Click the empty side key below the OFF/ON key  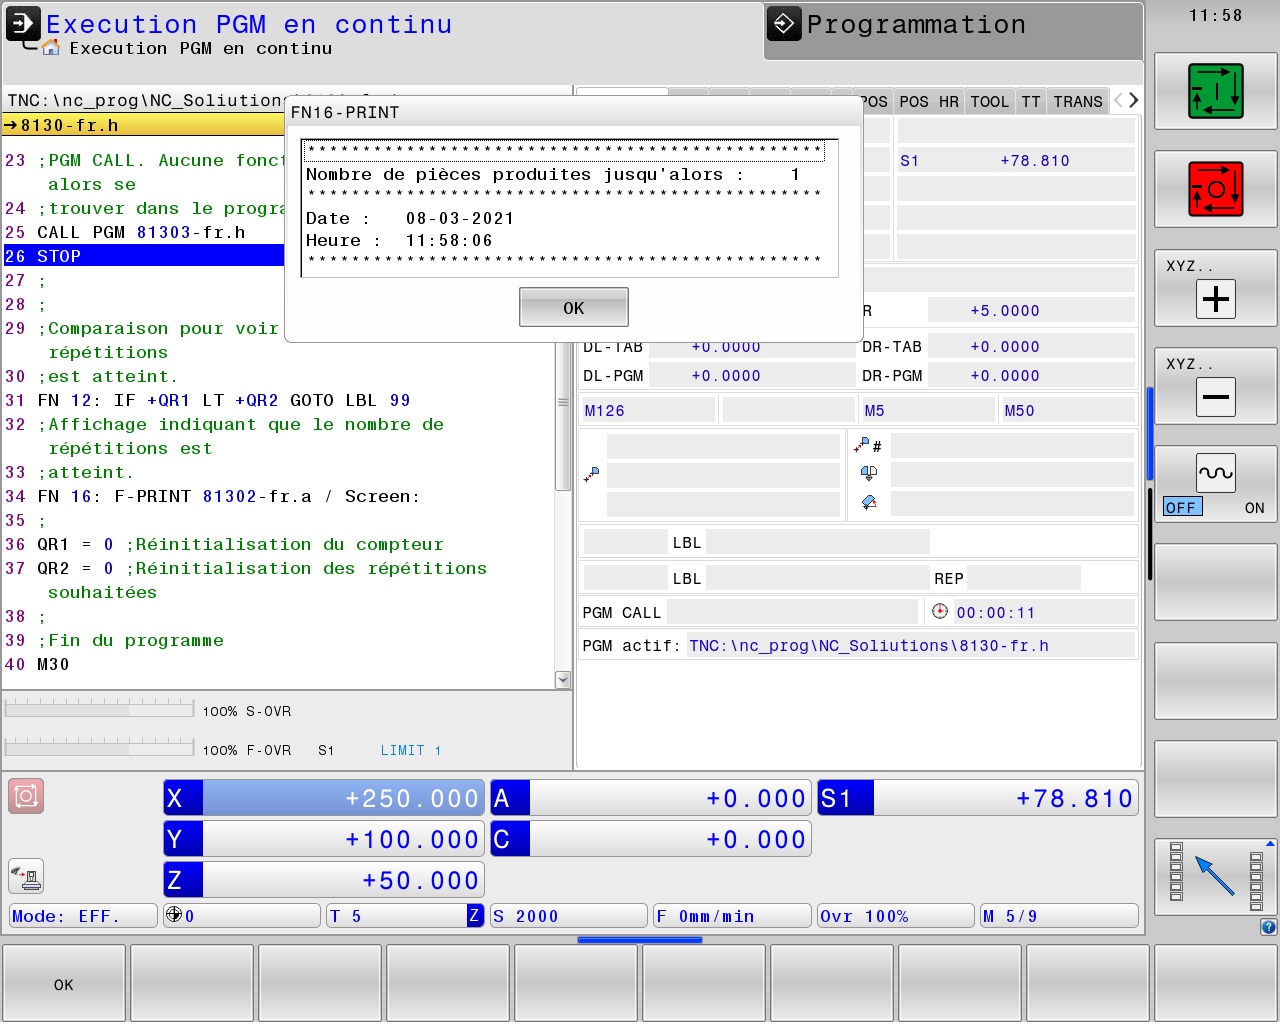(1216, 583)
